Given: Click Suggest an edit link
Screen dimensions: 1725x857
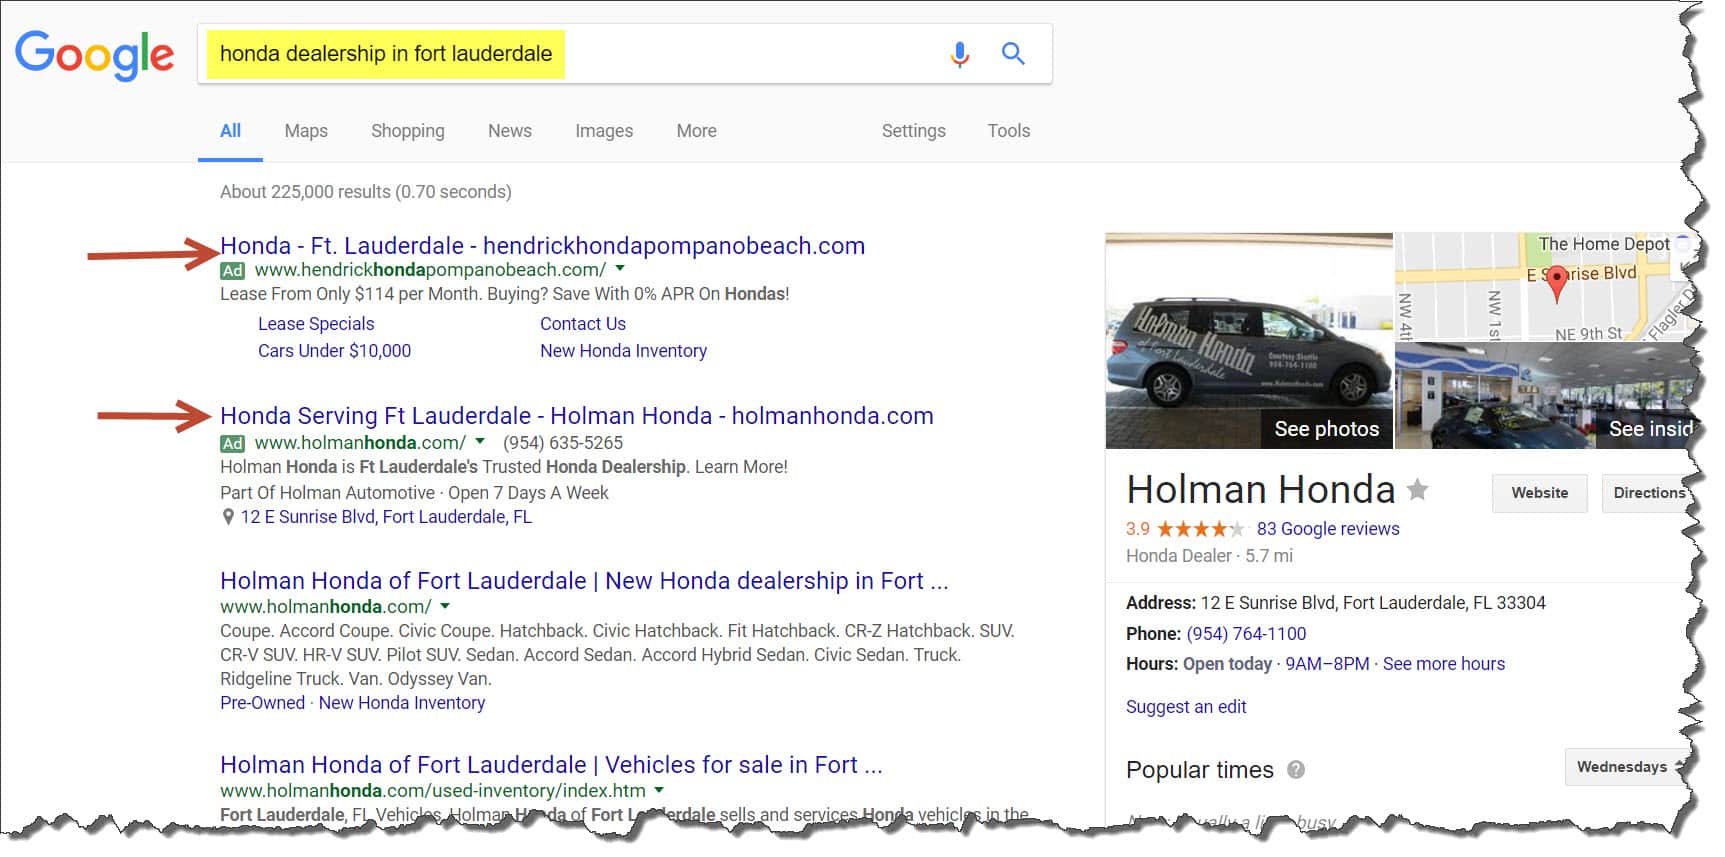Looking at the screenshot, I should (1186, 707).
